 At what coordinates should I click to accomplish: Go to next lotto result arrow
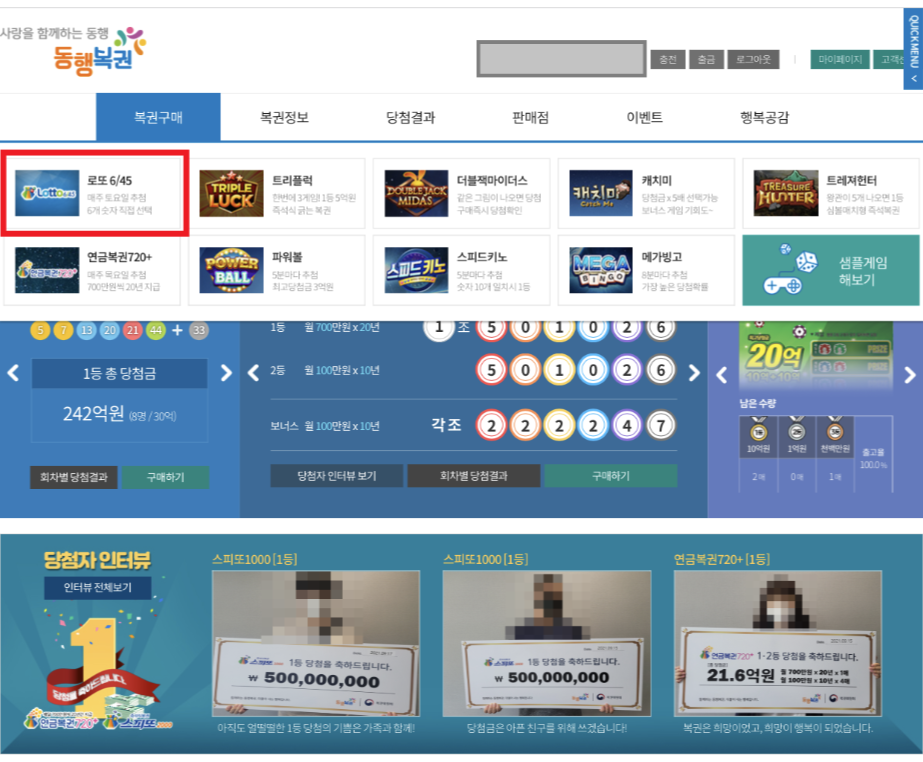click(226, 373)
